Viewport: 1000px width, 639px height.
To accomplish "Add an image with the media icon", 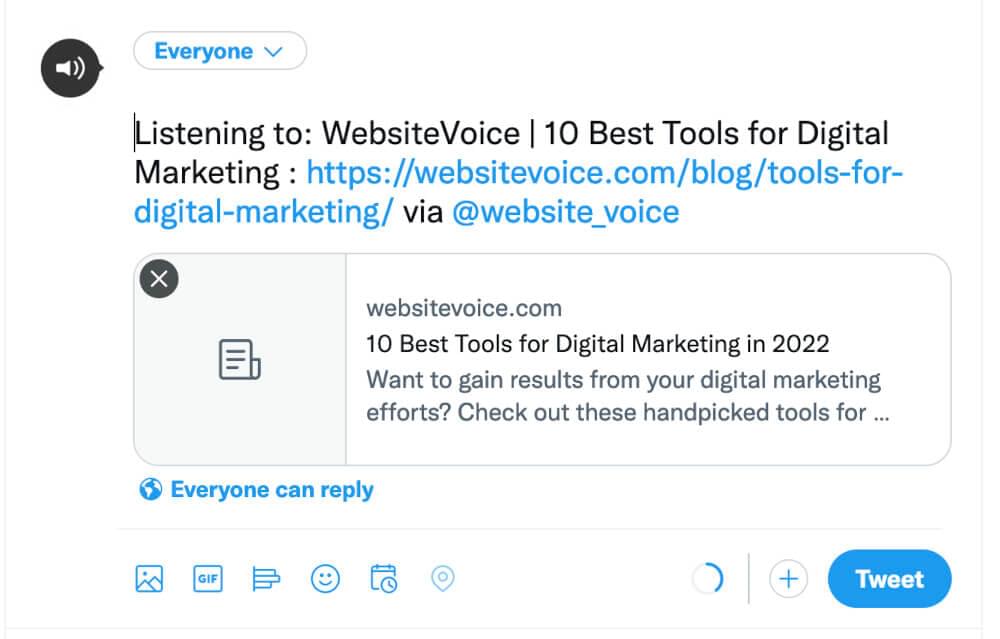I will (149, 579).
